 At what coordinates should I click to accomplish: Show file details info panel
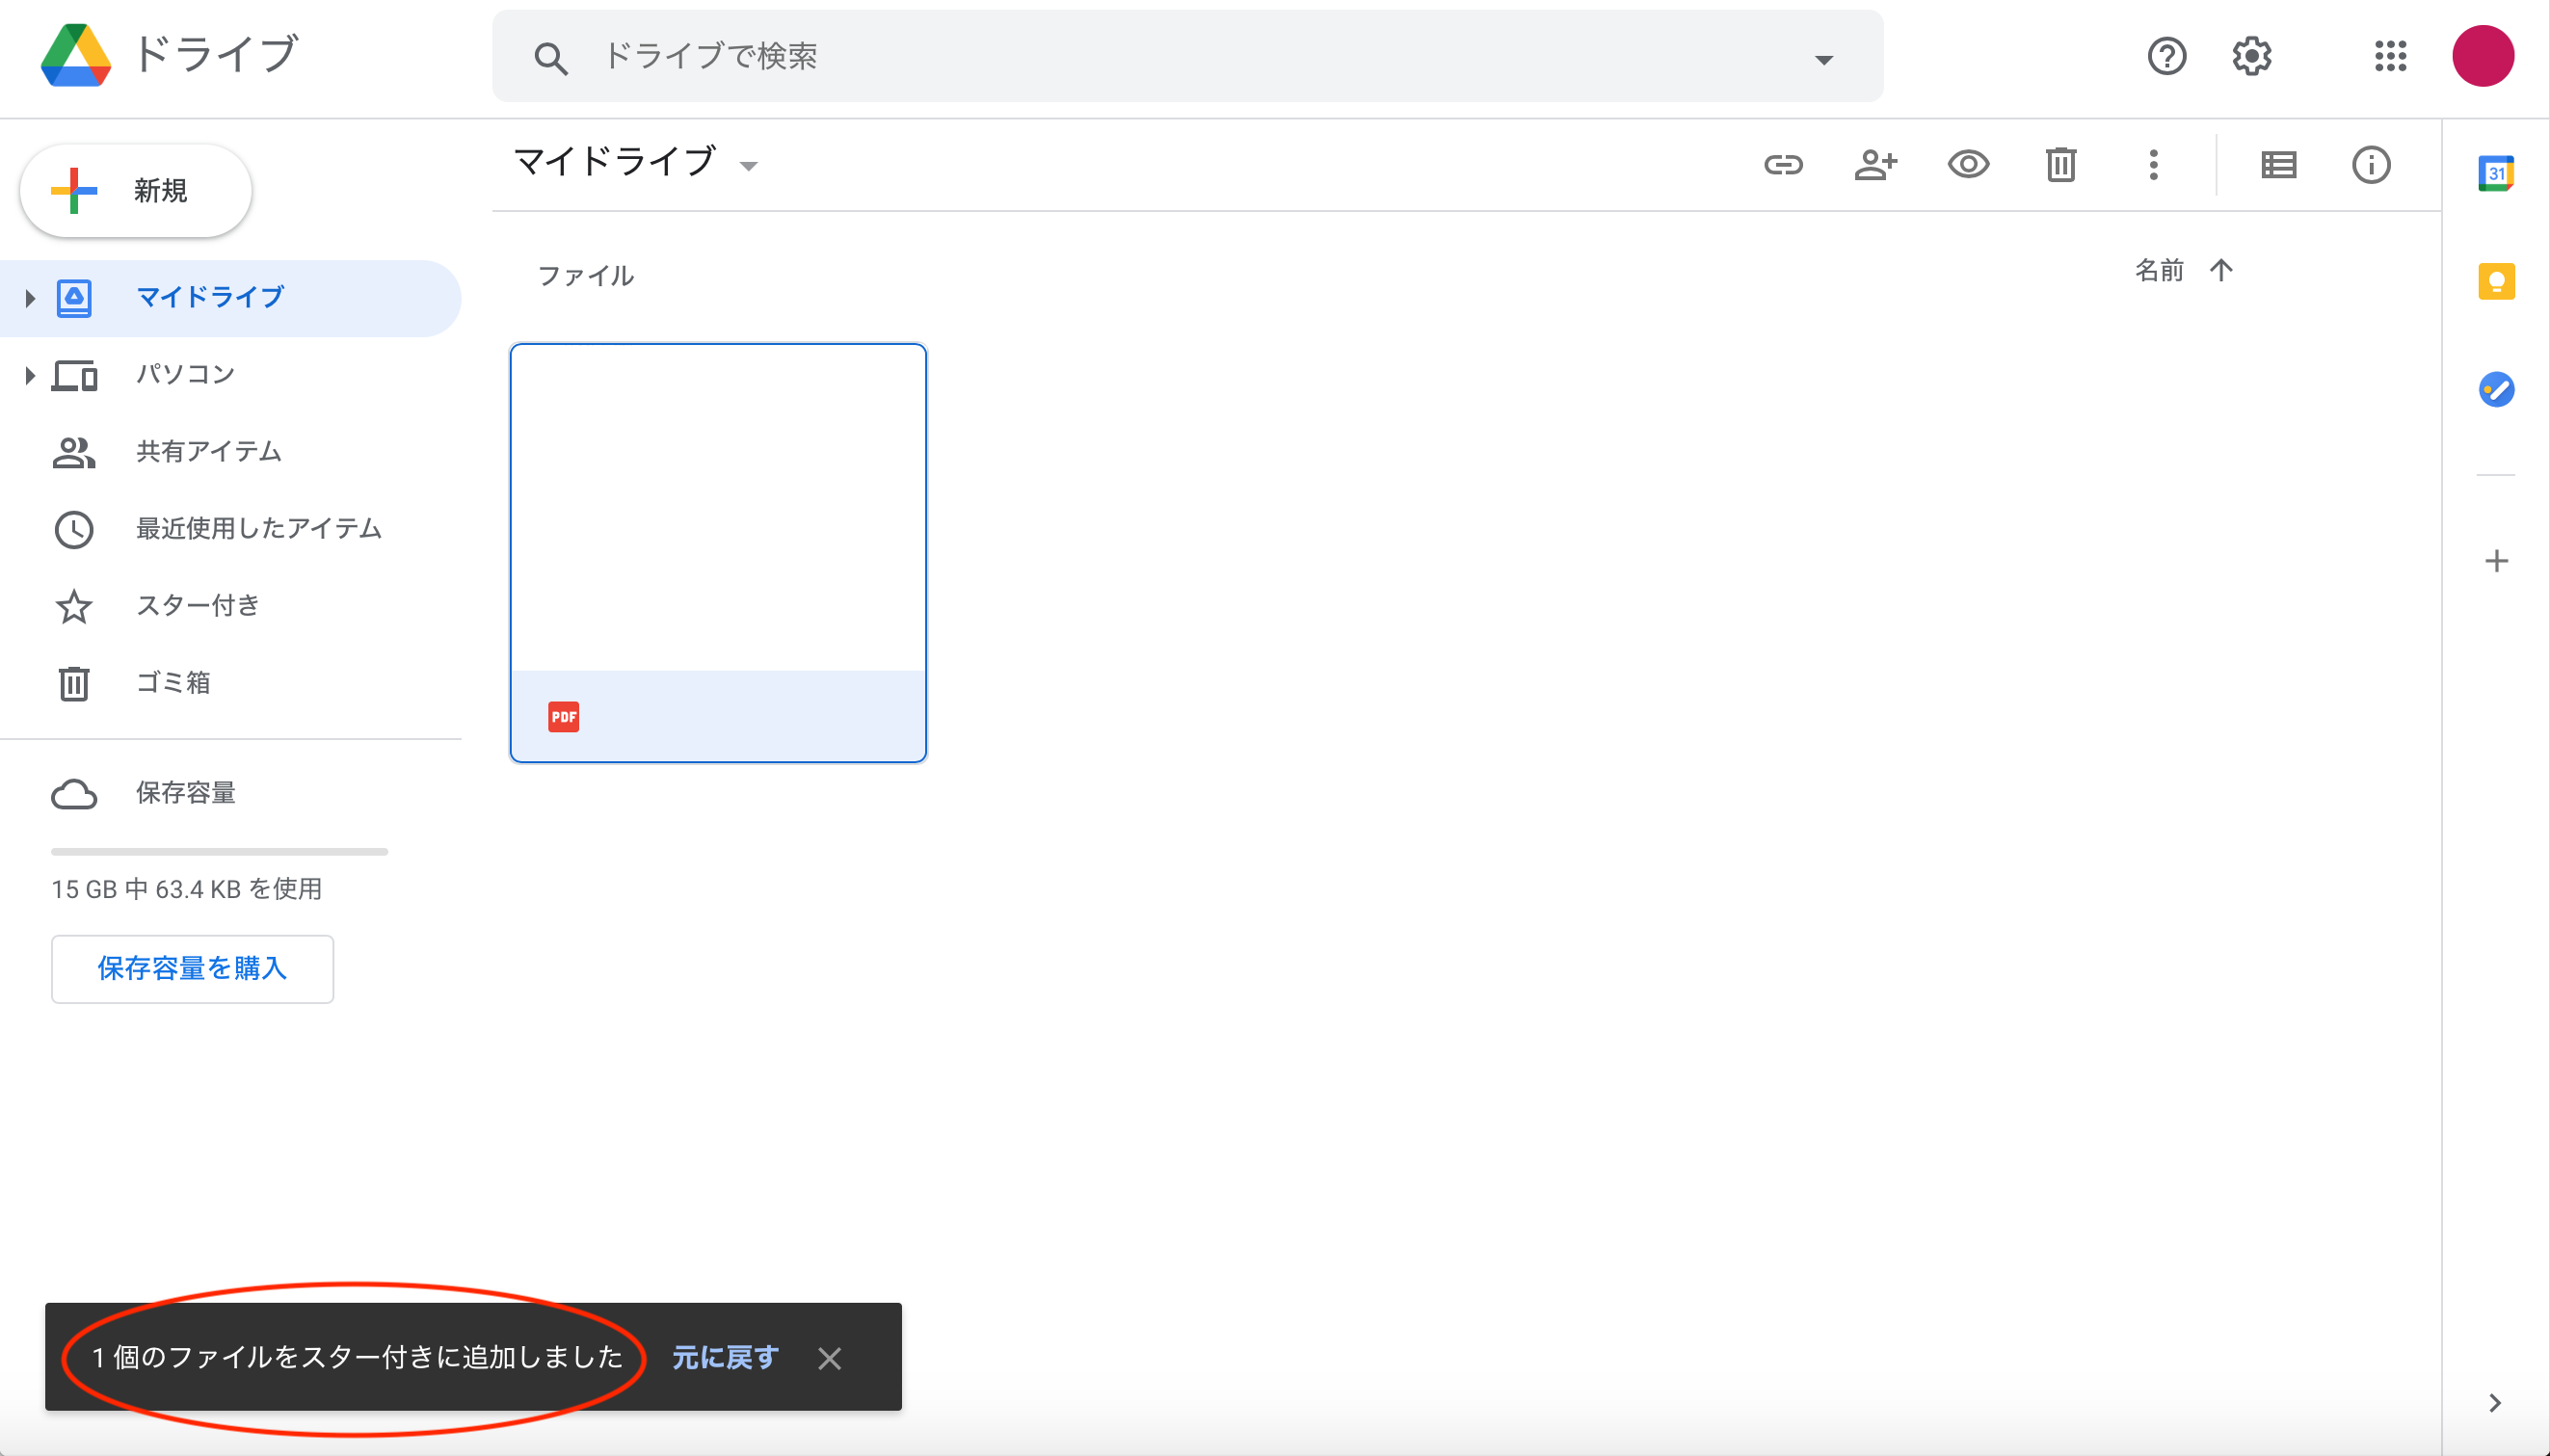point(2371,165)
